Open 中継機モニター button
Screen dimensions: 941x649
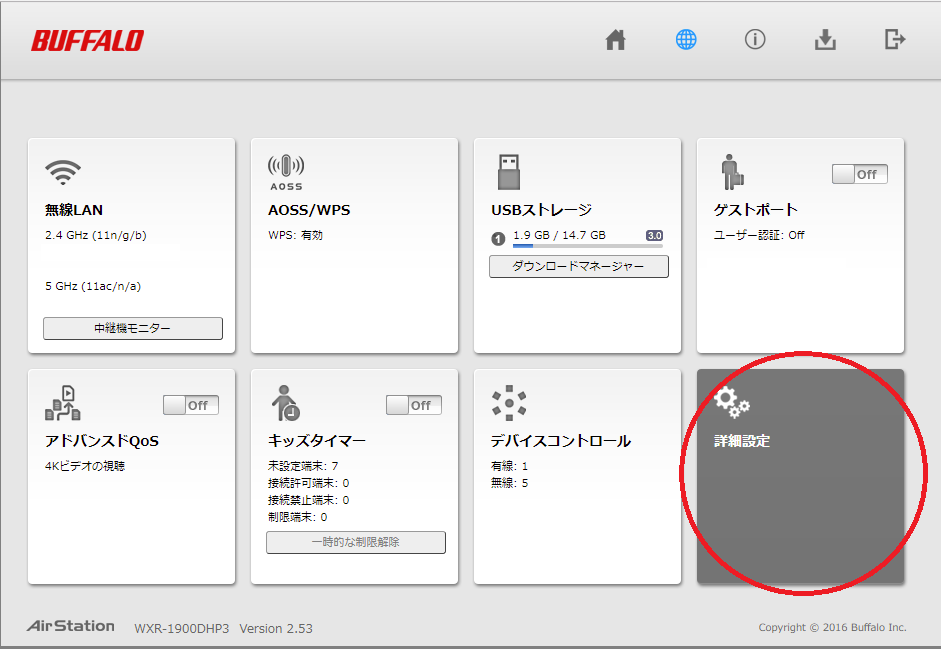[x=133, y=328]
